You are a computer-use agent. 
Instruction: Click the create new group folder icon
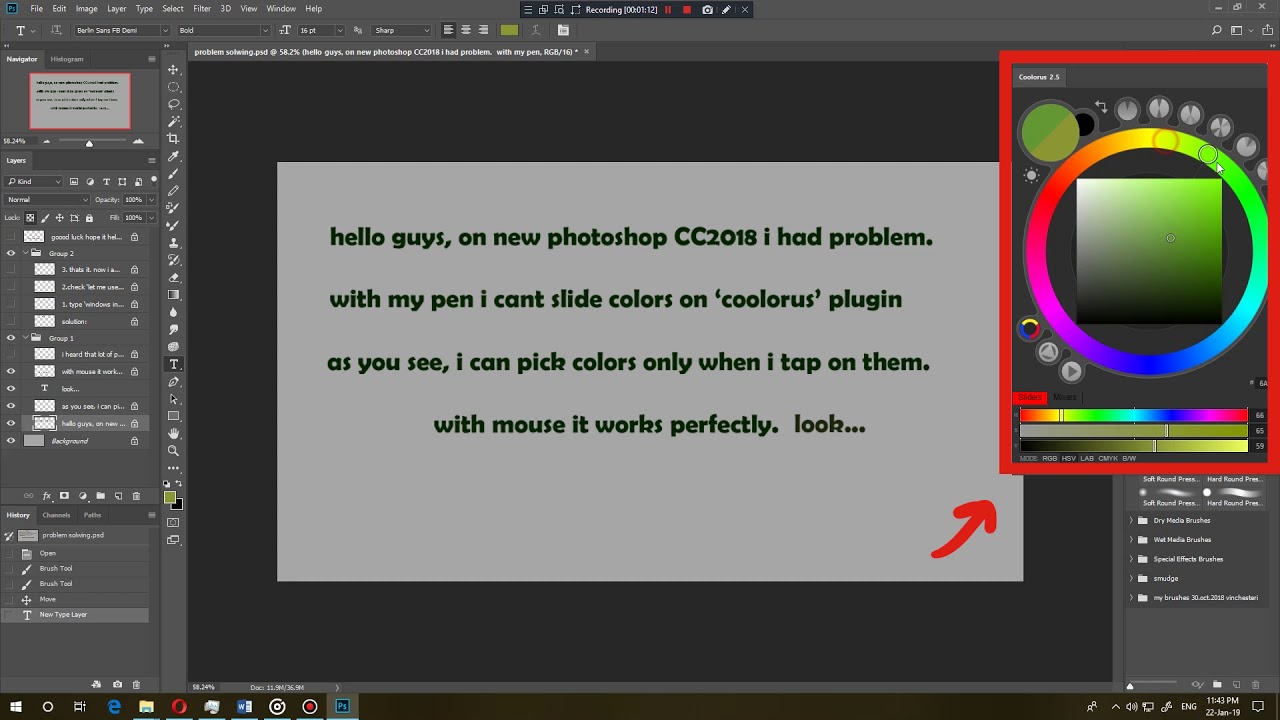coord(100,496)
